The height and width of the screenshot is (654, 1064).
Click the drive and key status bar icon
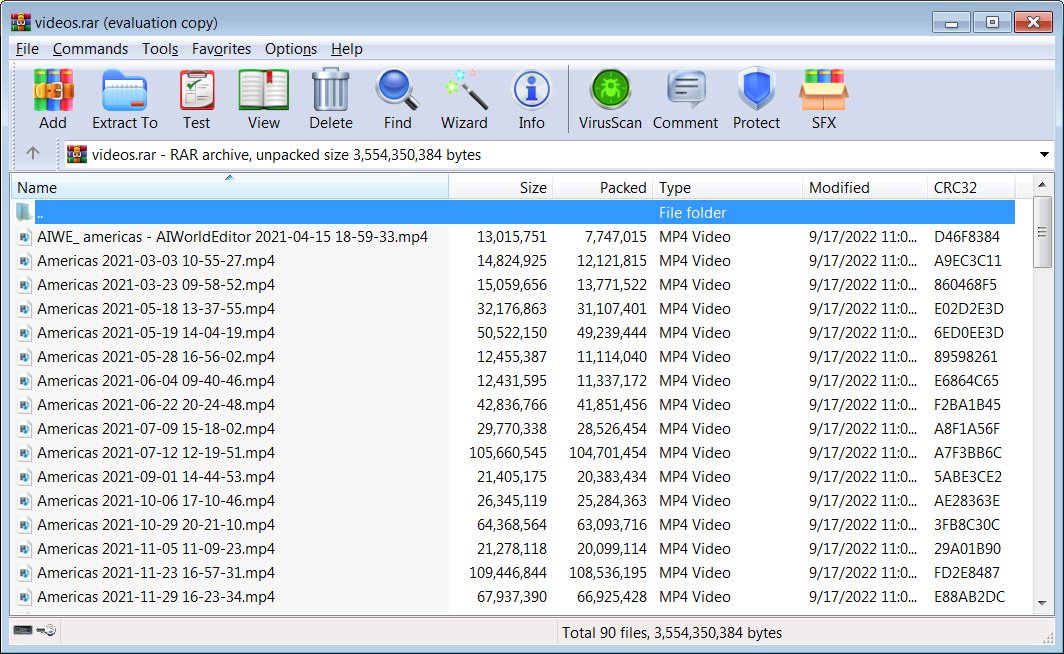(35, 630)
